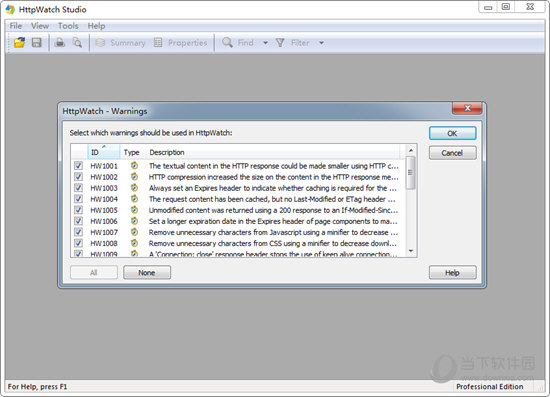Sort warnings by the Description column header

(x=273, y=152)
